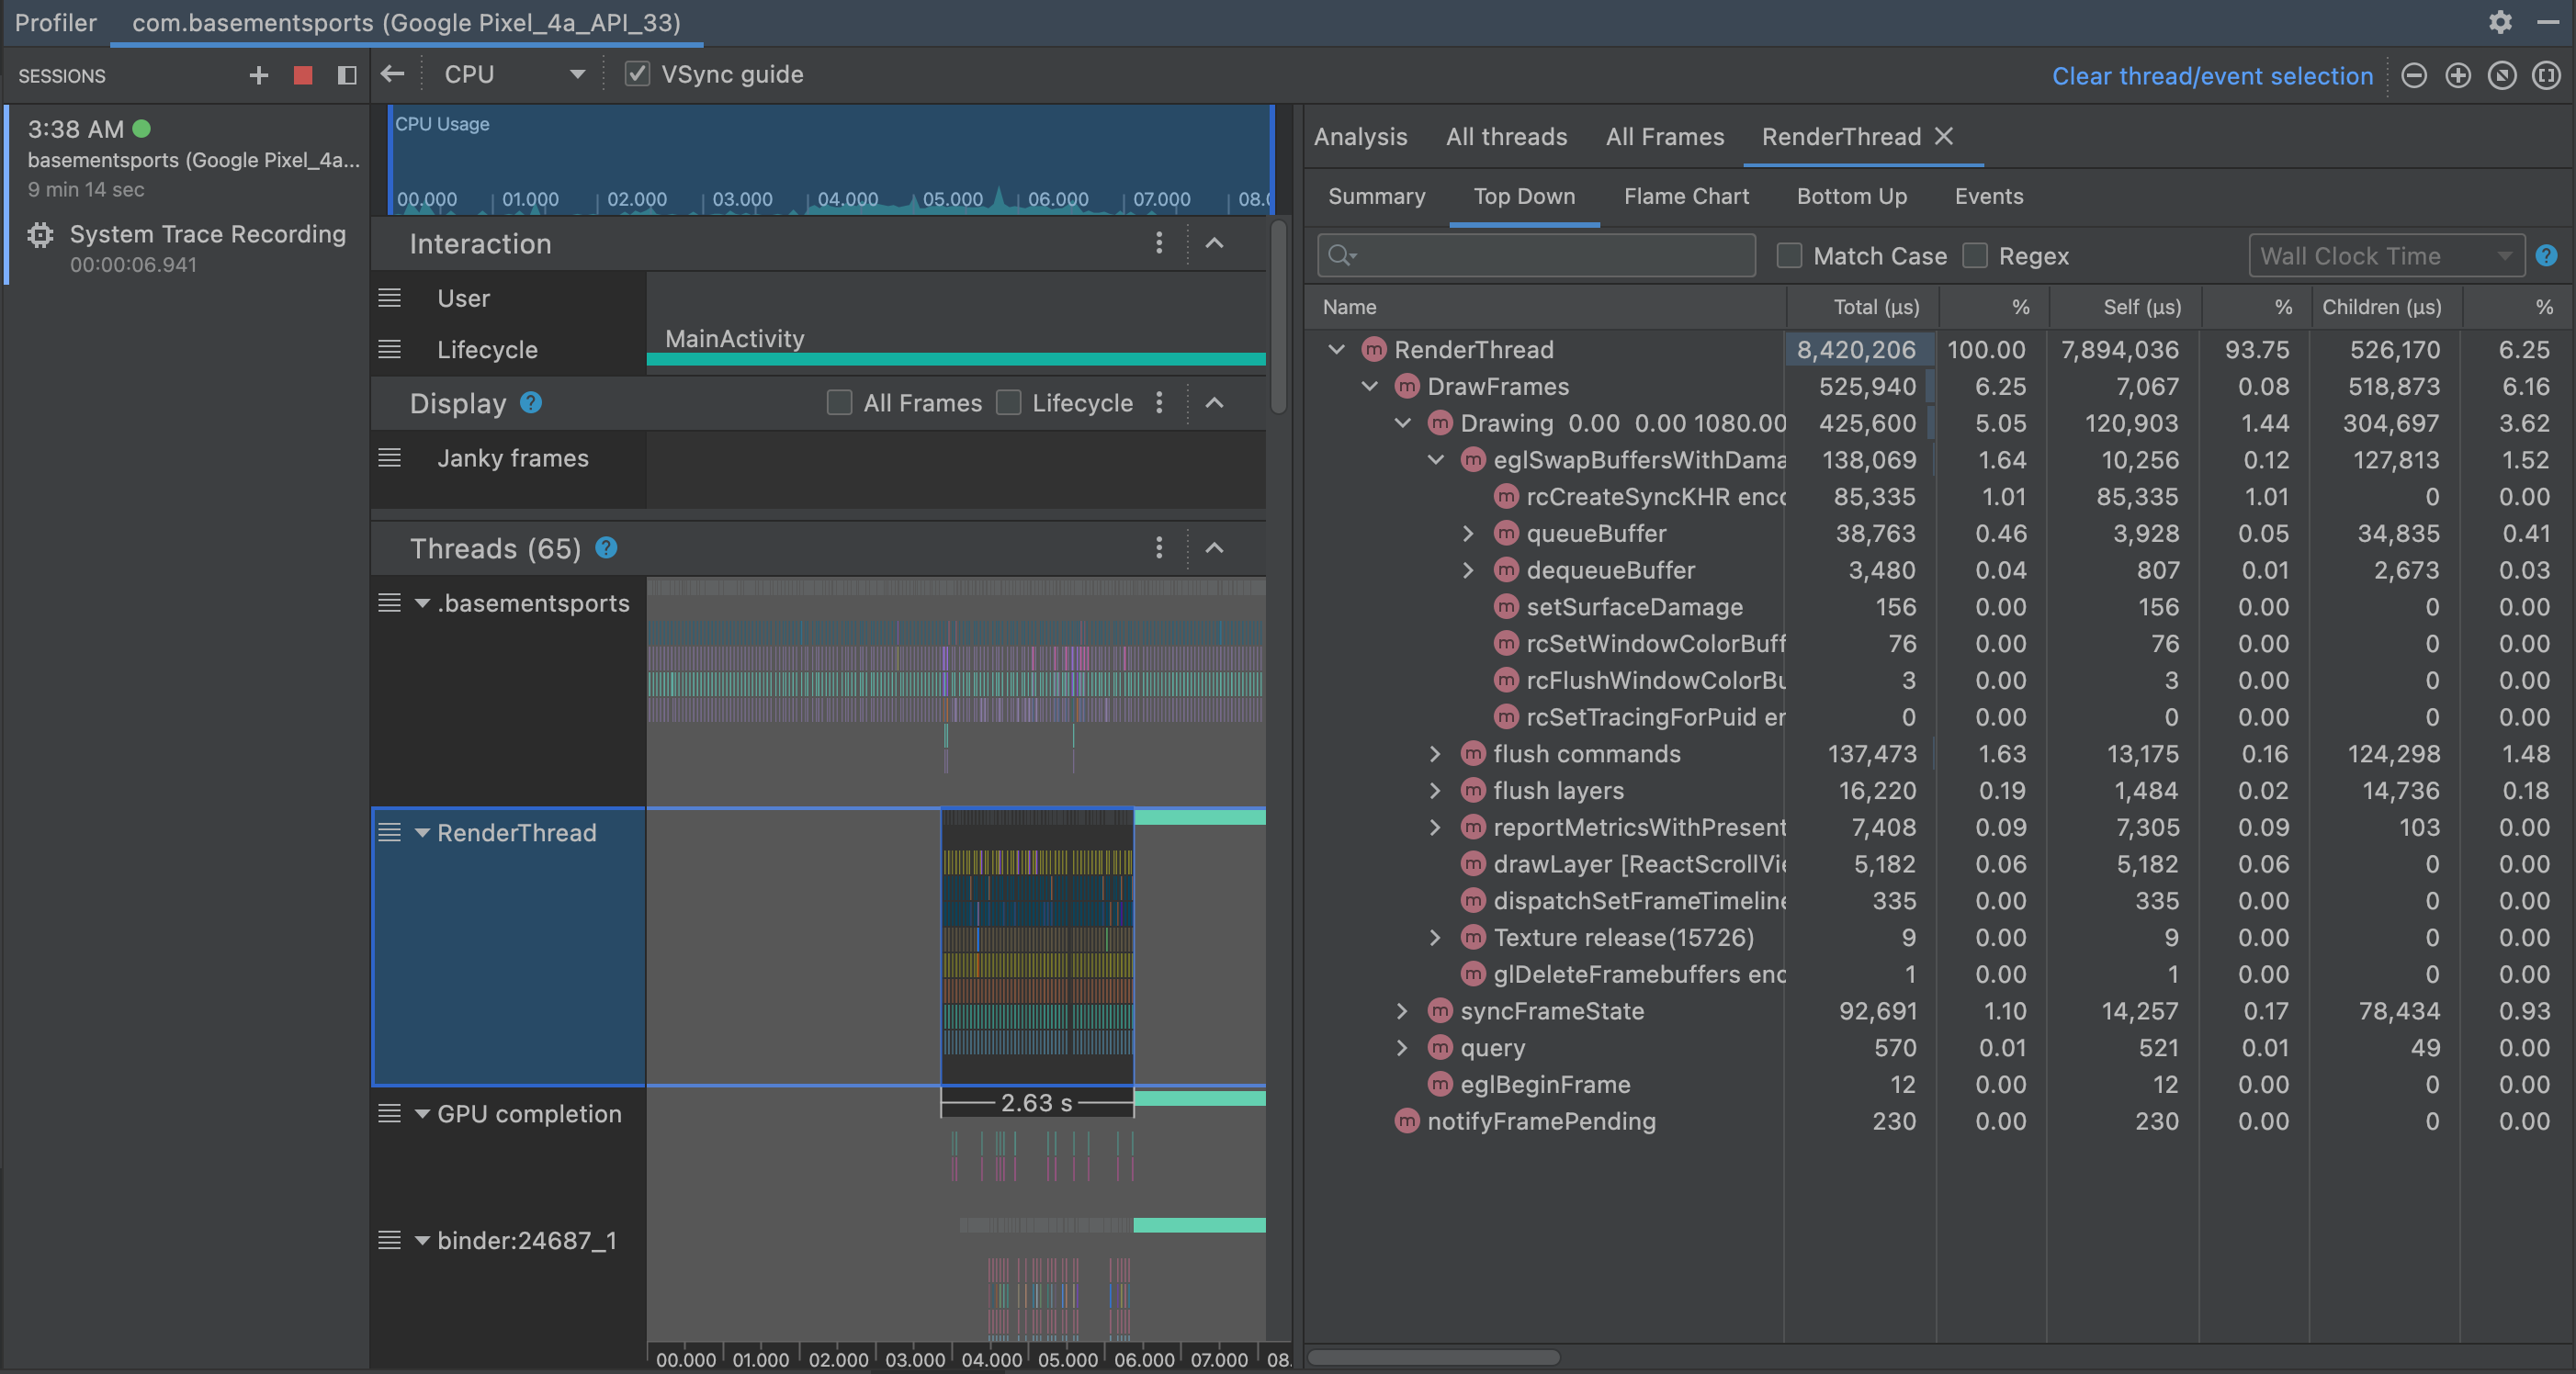The image size is (2576, 1374).
Task: Collapse the Interaction section chevron
Action: [x=1214, y=244]
